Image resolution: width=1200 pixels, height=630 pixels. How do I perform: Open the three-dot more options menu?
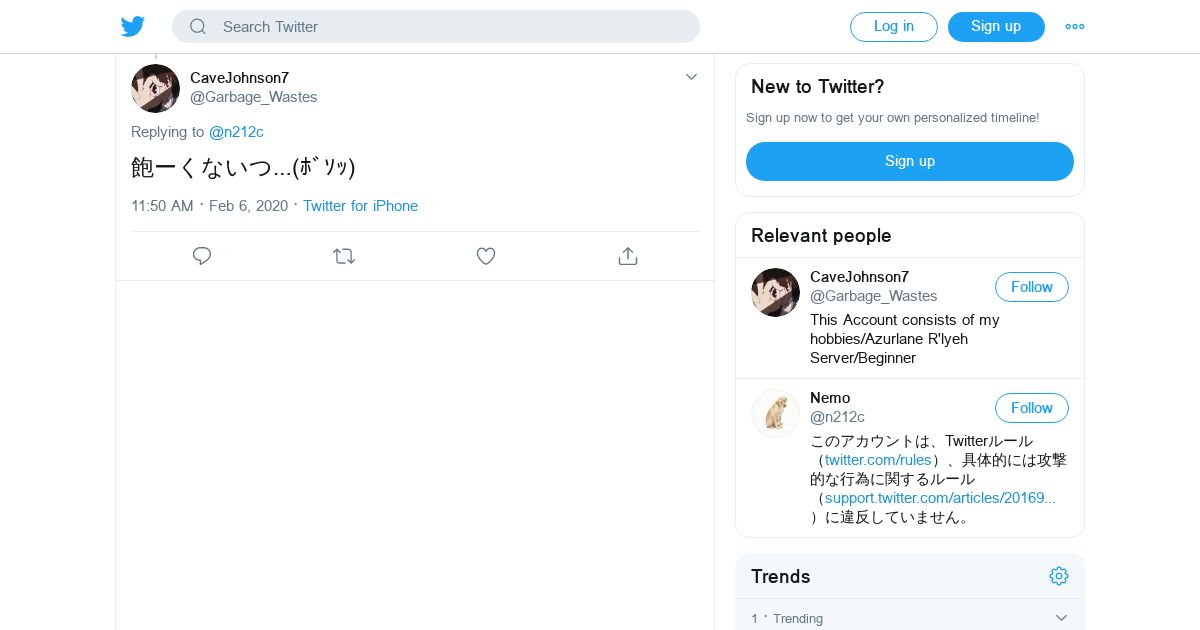point(1075,27)
